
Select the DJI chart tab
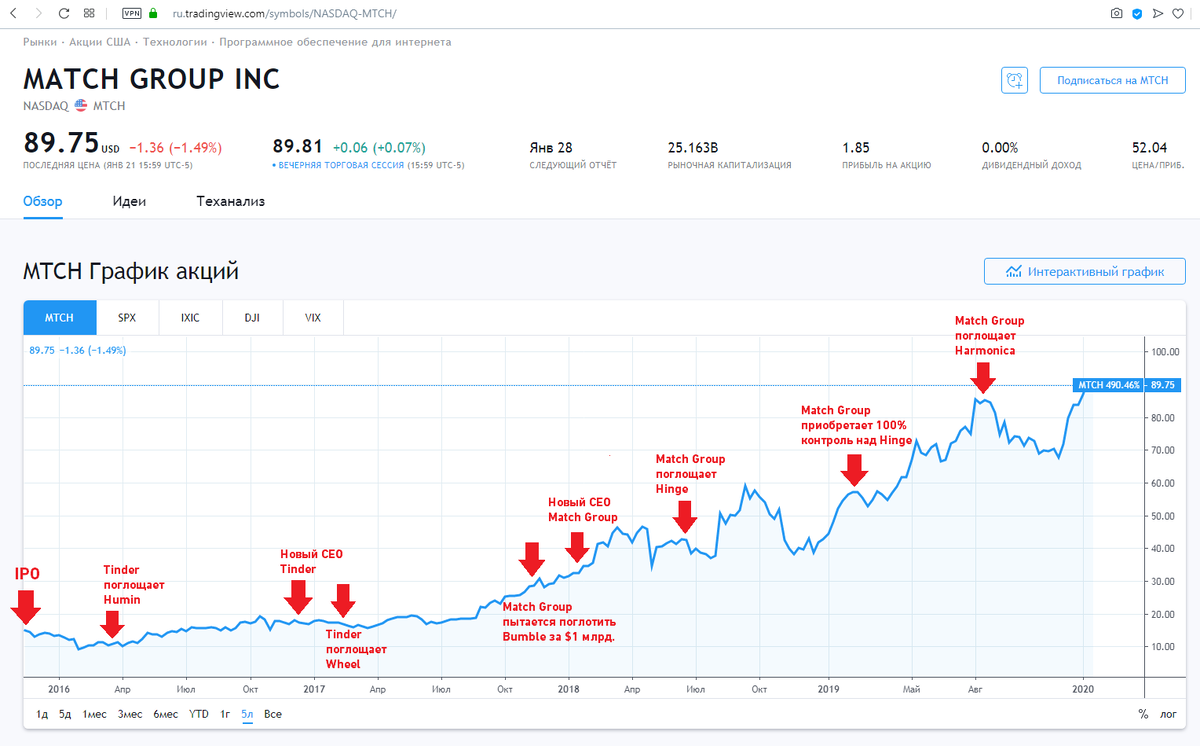(252, 318)
